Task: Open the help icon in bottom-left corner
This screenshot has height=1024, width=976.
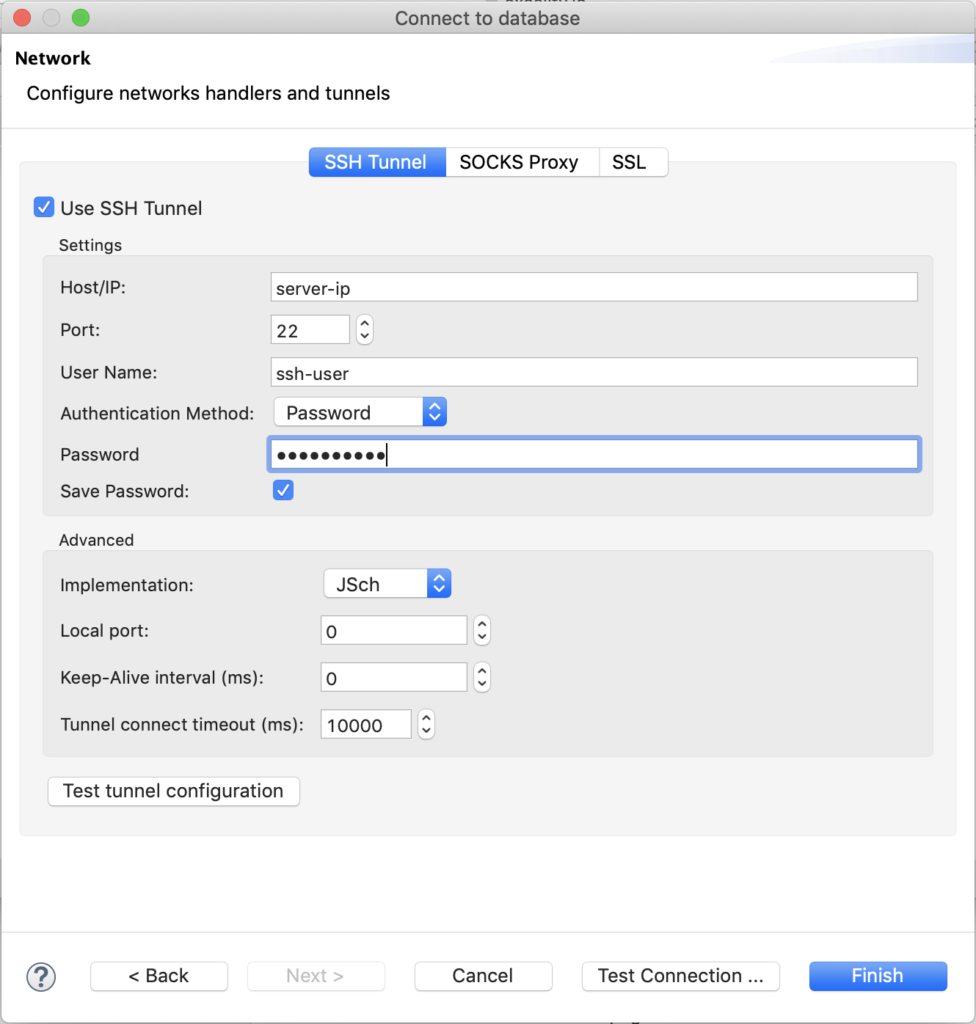Action: (41, 977)
